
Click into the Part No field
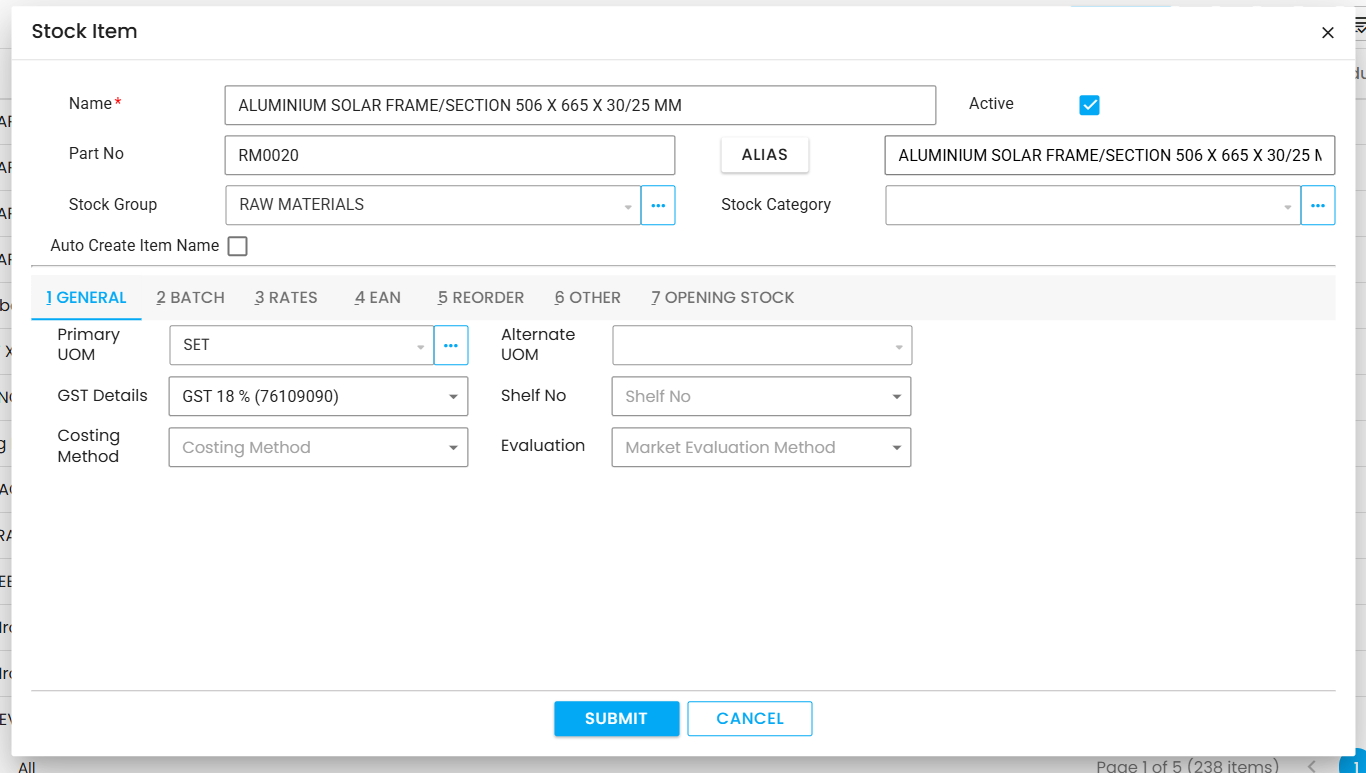click(x=450, y=155)
